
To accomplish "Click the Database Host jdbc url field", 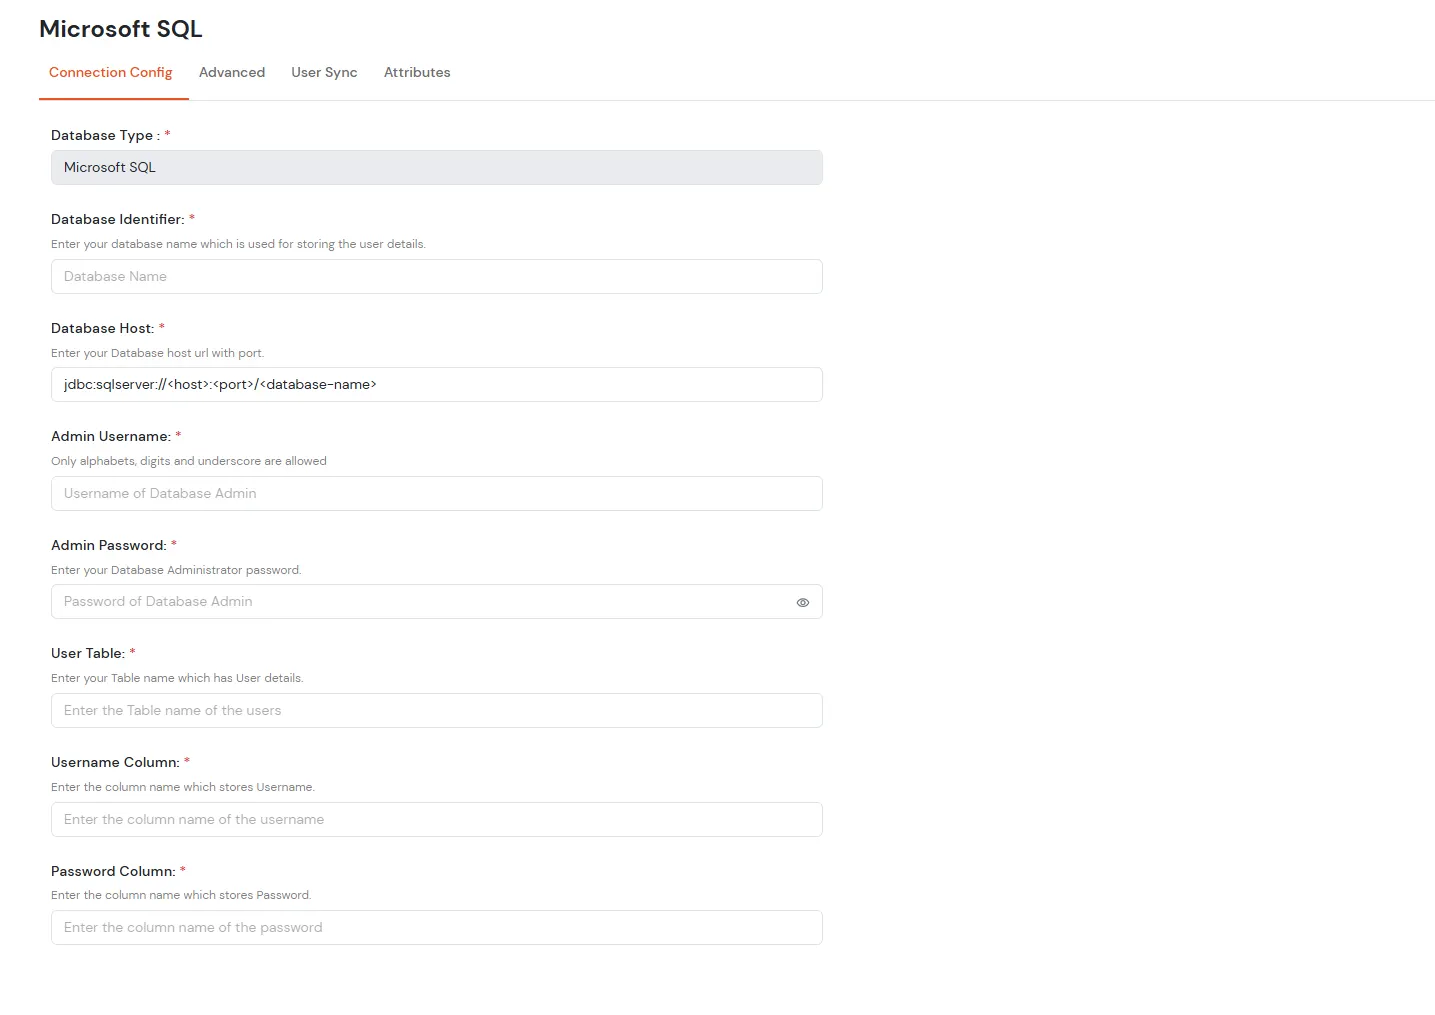I will click(x=437, y=385).
